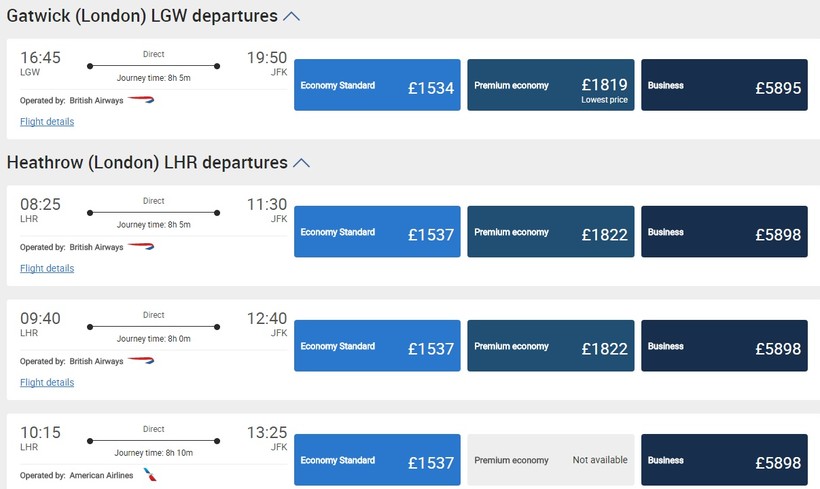Click American Airlines logo on 10:15 flight
The height and width of the screenshot is (489, 820).
(150, 475)
